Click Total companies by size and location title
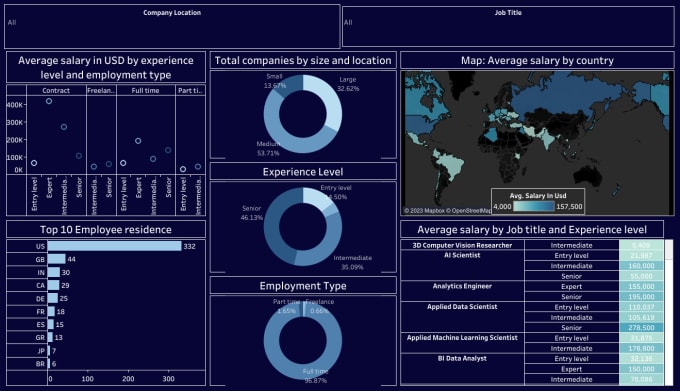The width and height of the screenshot is (680, 391). pos(303,61)
